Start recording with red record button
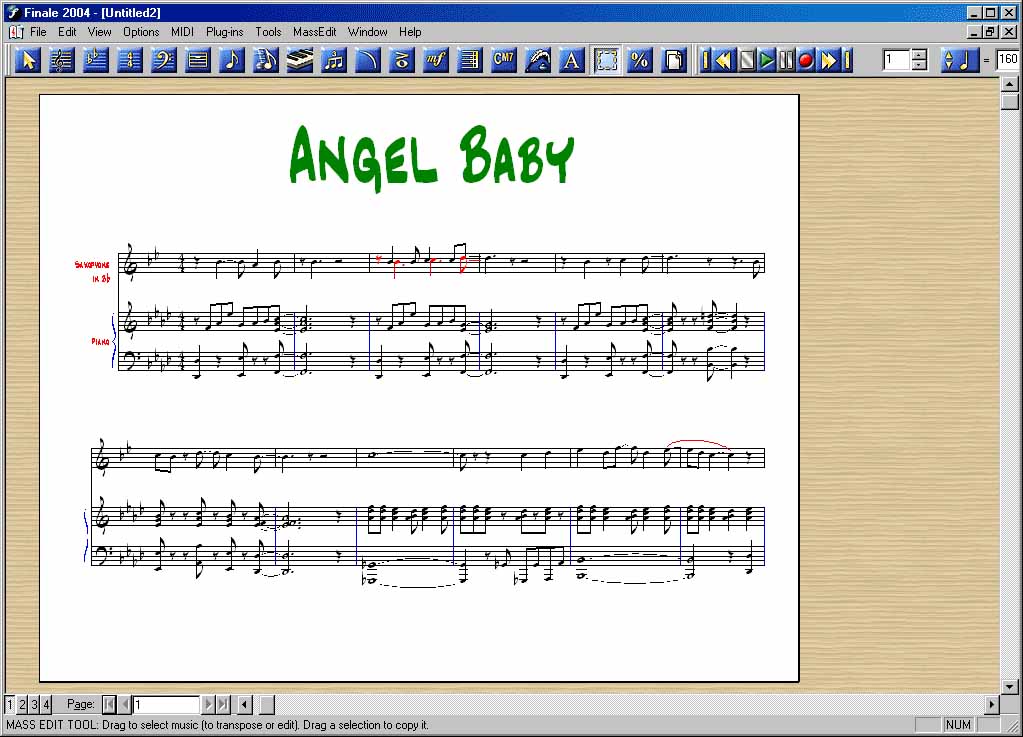Viewport: 1023px width, 737px height. click(806, 61)
